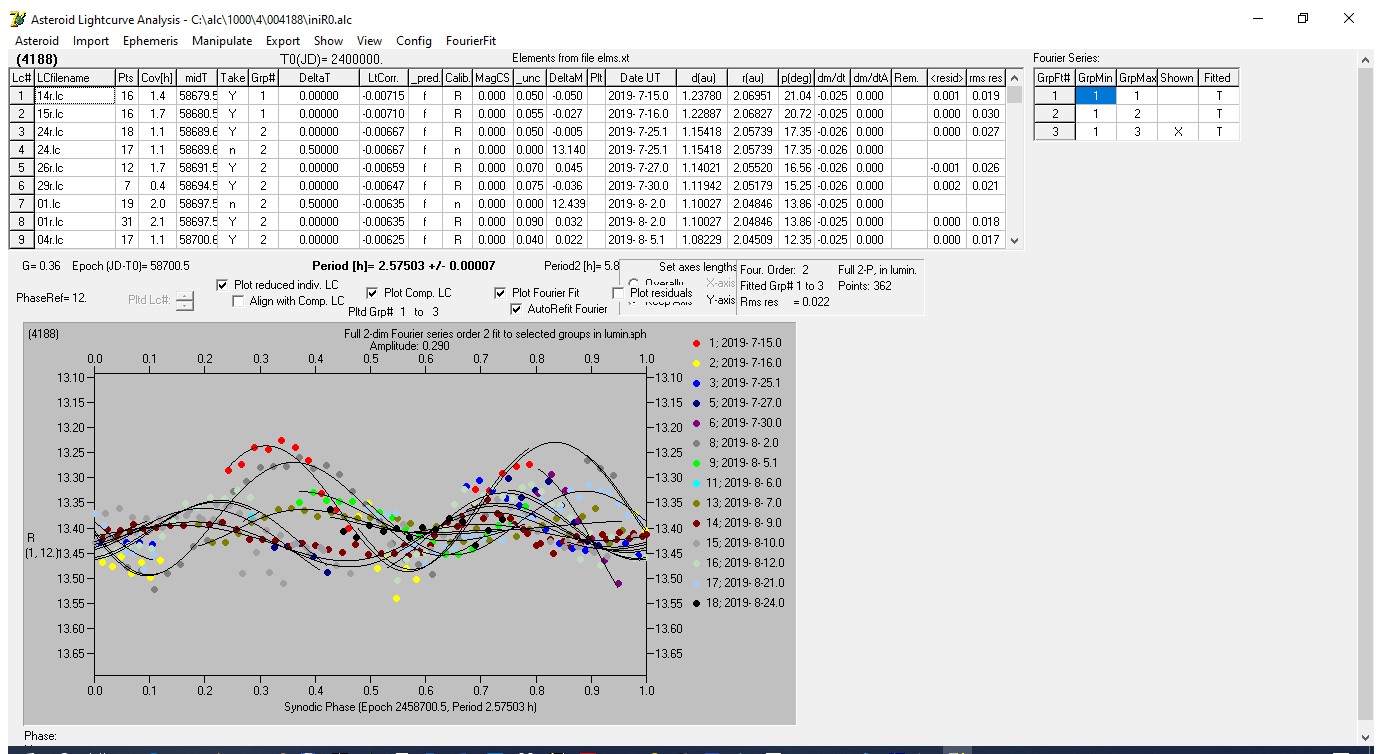Toggle AutoRefit Fourier checkbox
The image size is (1382, 754).
coord(517,309)
